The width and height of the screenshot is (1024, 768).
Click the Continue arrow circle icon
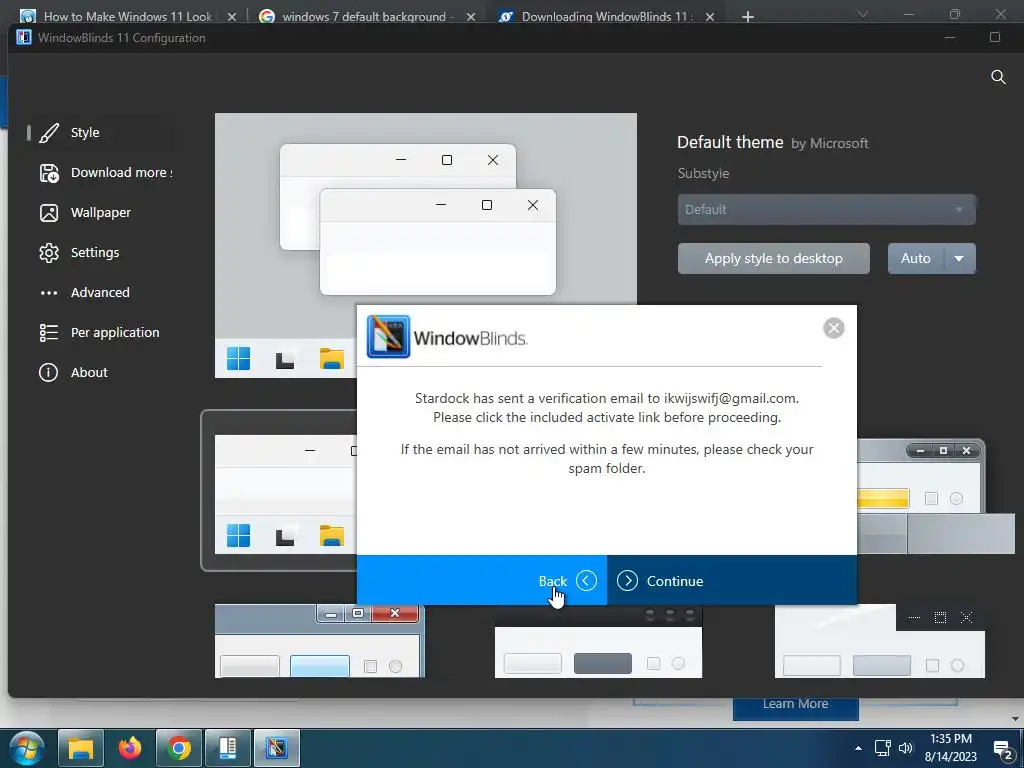click(627, 581)
